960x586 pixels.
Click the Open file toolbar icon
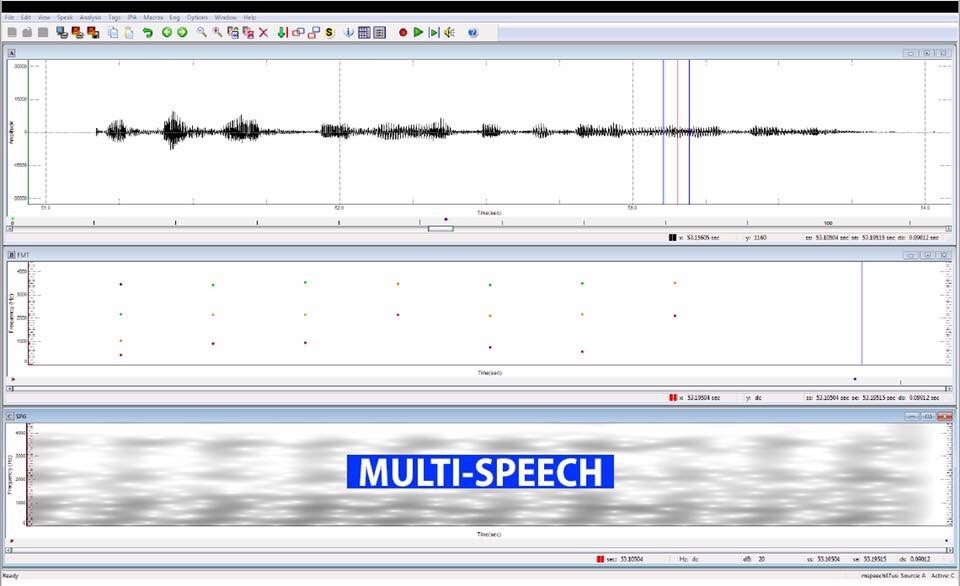pos(28,32)
